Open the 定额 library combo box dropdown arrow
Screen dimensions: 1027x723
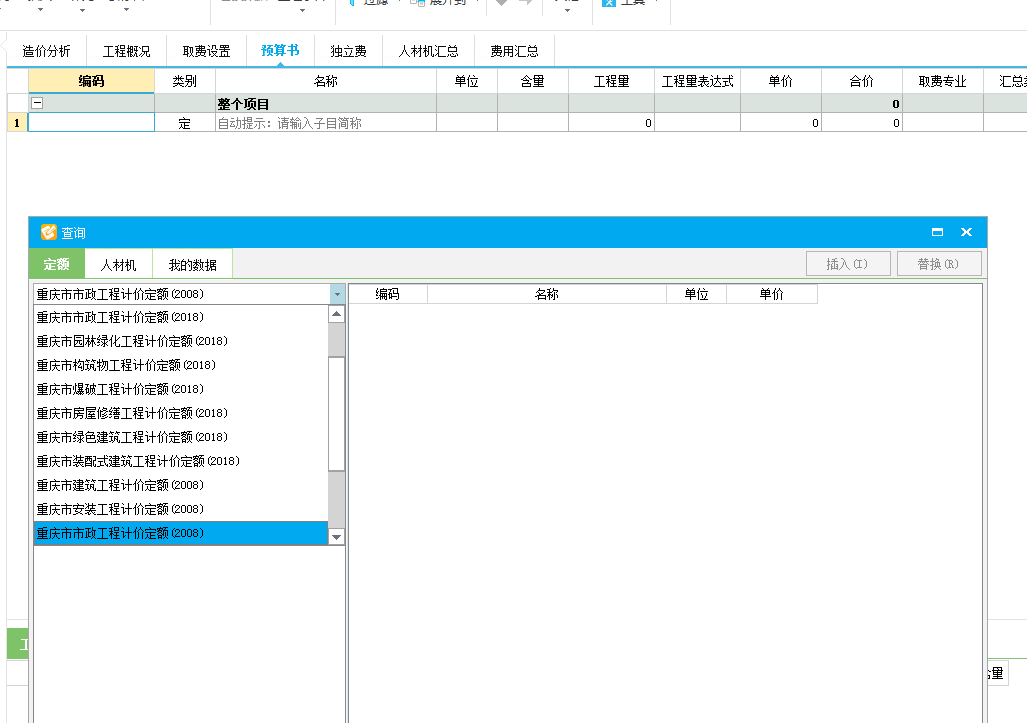(337, 294)
